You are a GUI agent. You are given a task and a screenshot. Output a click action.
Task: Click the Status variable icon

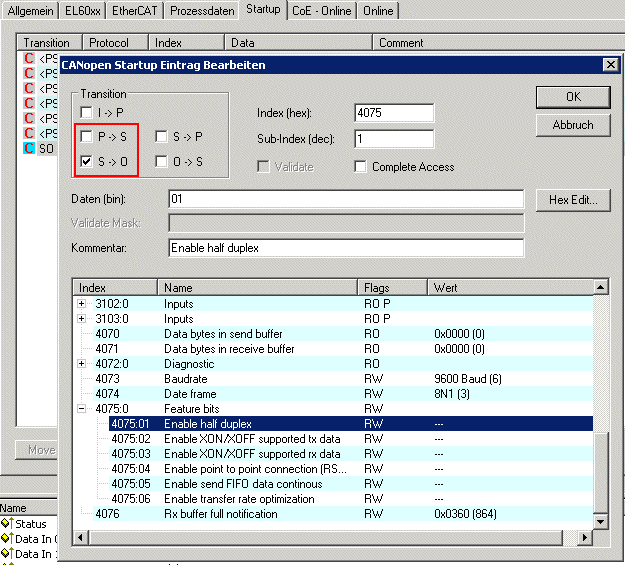(7, 524)
